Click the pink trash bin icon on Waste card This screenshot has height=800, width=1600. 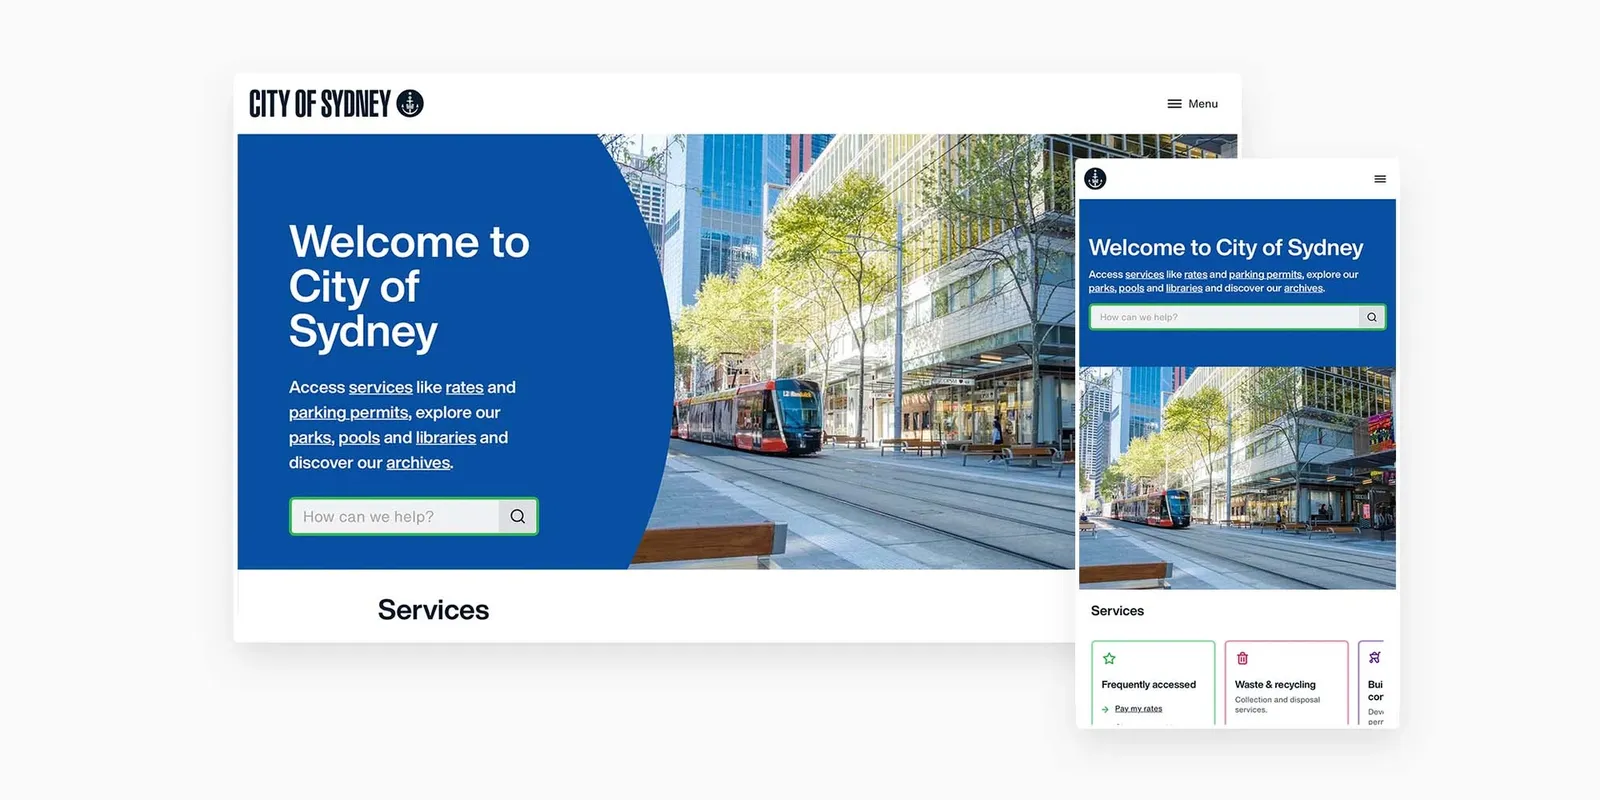click(1242, 658)
